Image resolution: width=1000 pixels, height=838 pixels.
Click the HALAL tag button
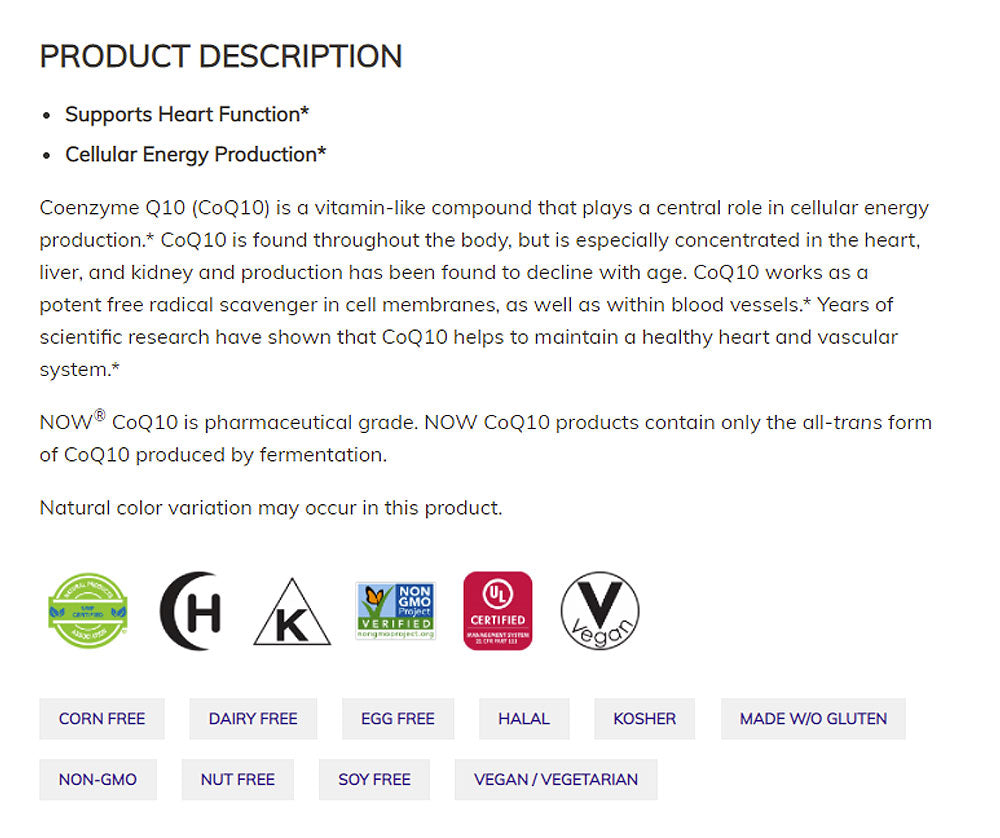(524, 719)
